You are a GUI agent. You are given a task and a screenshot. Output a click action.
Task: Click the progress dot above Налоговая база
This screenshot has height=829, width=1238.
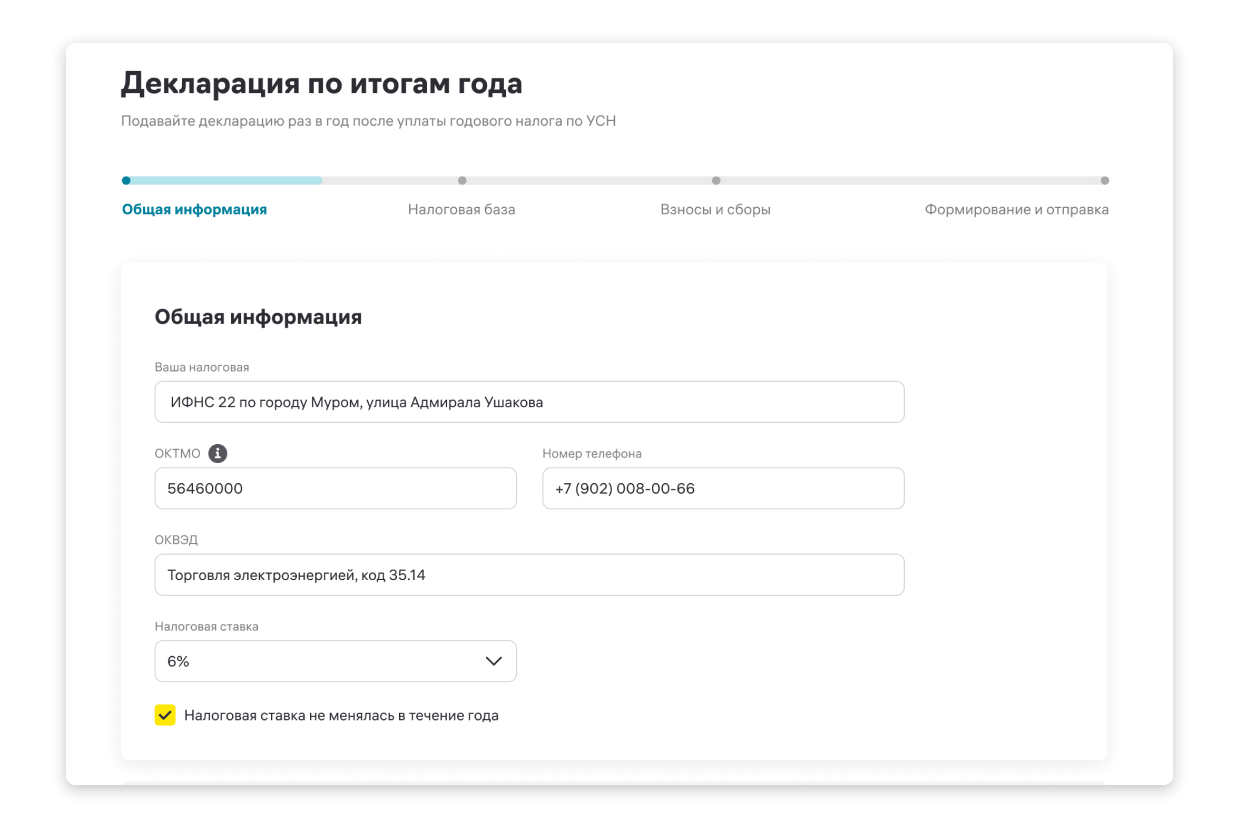click(x=462, y=181)
